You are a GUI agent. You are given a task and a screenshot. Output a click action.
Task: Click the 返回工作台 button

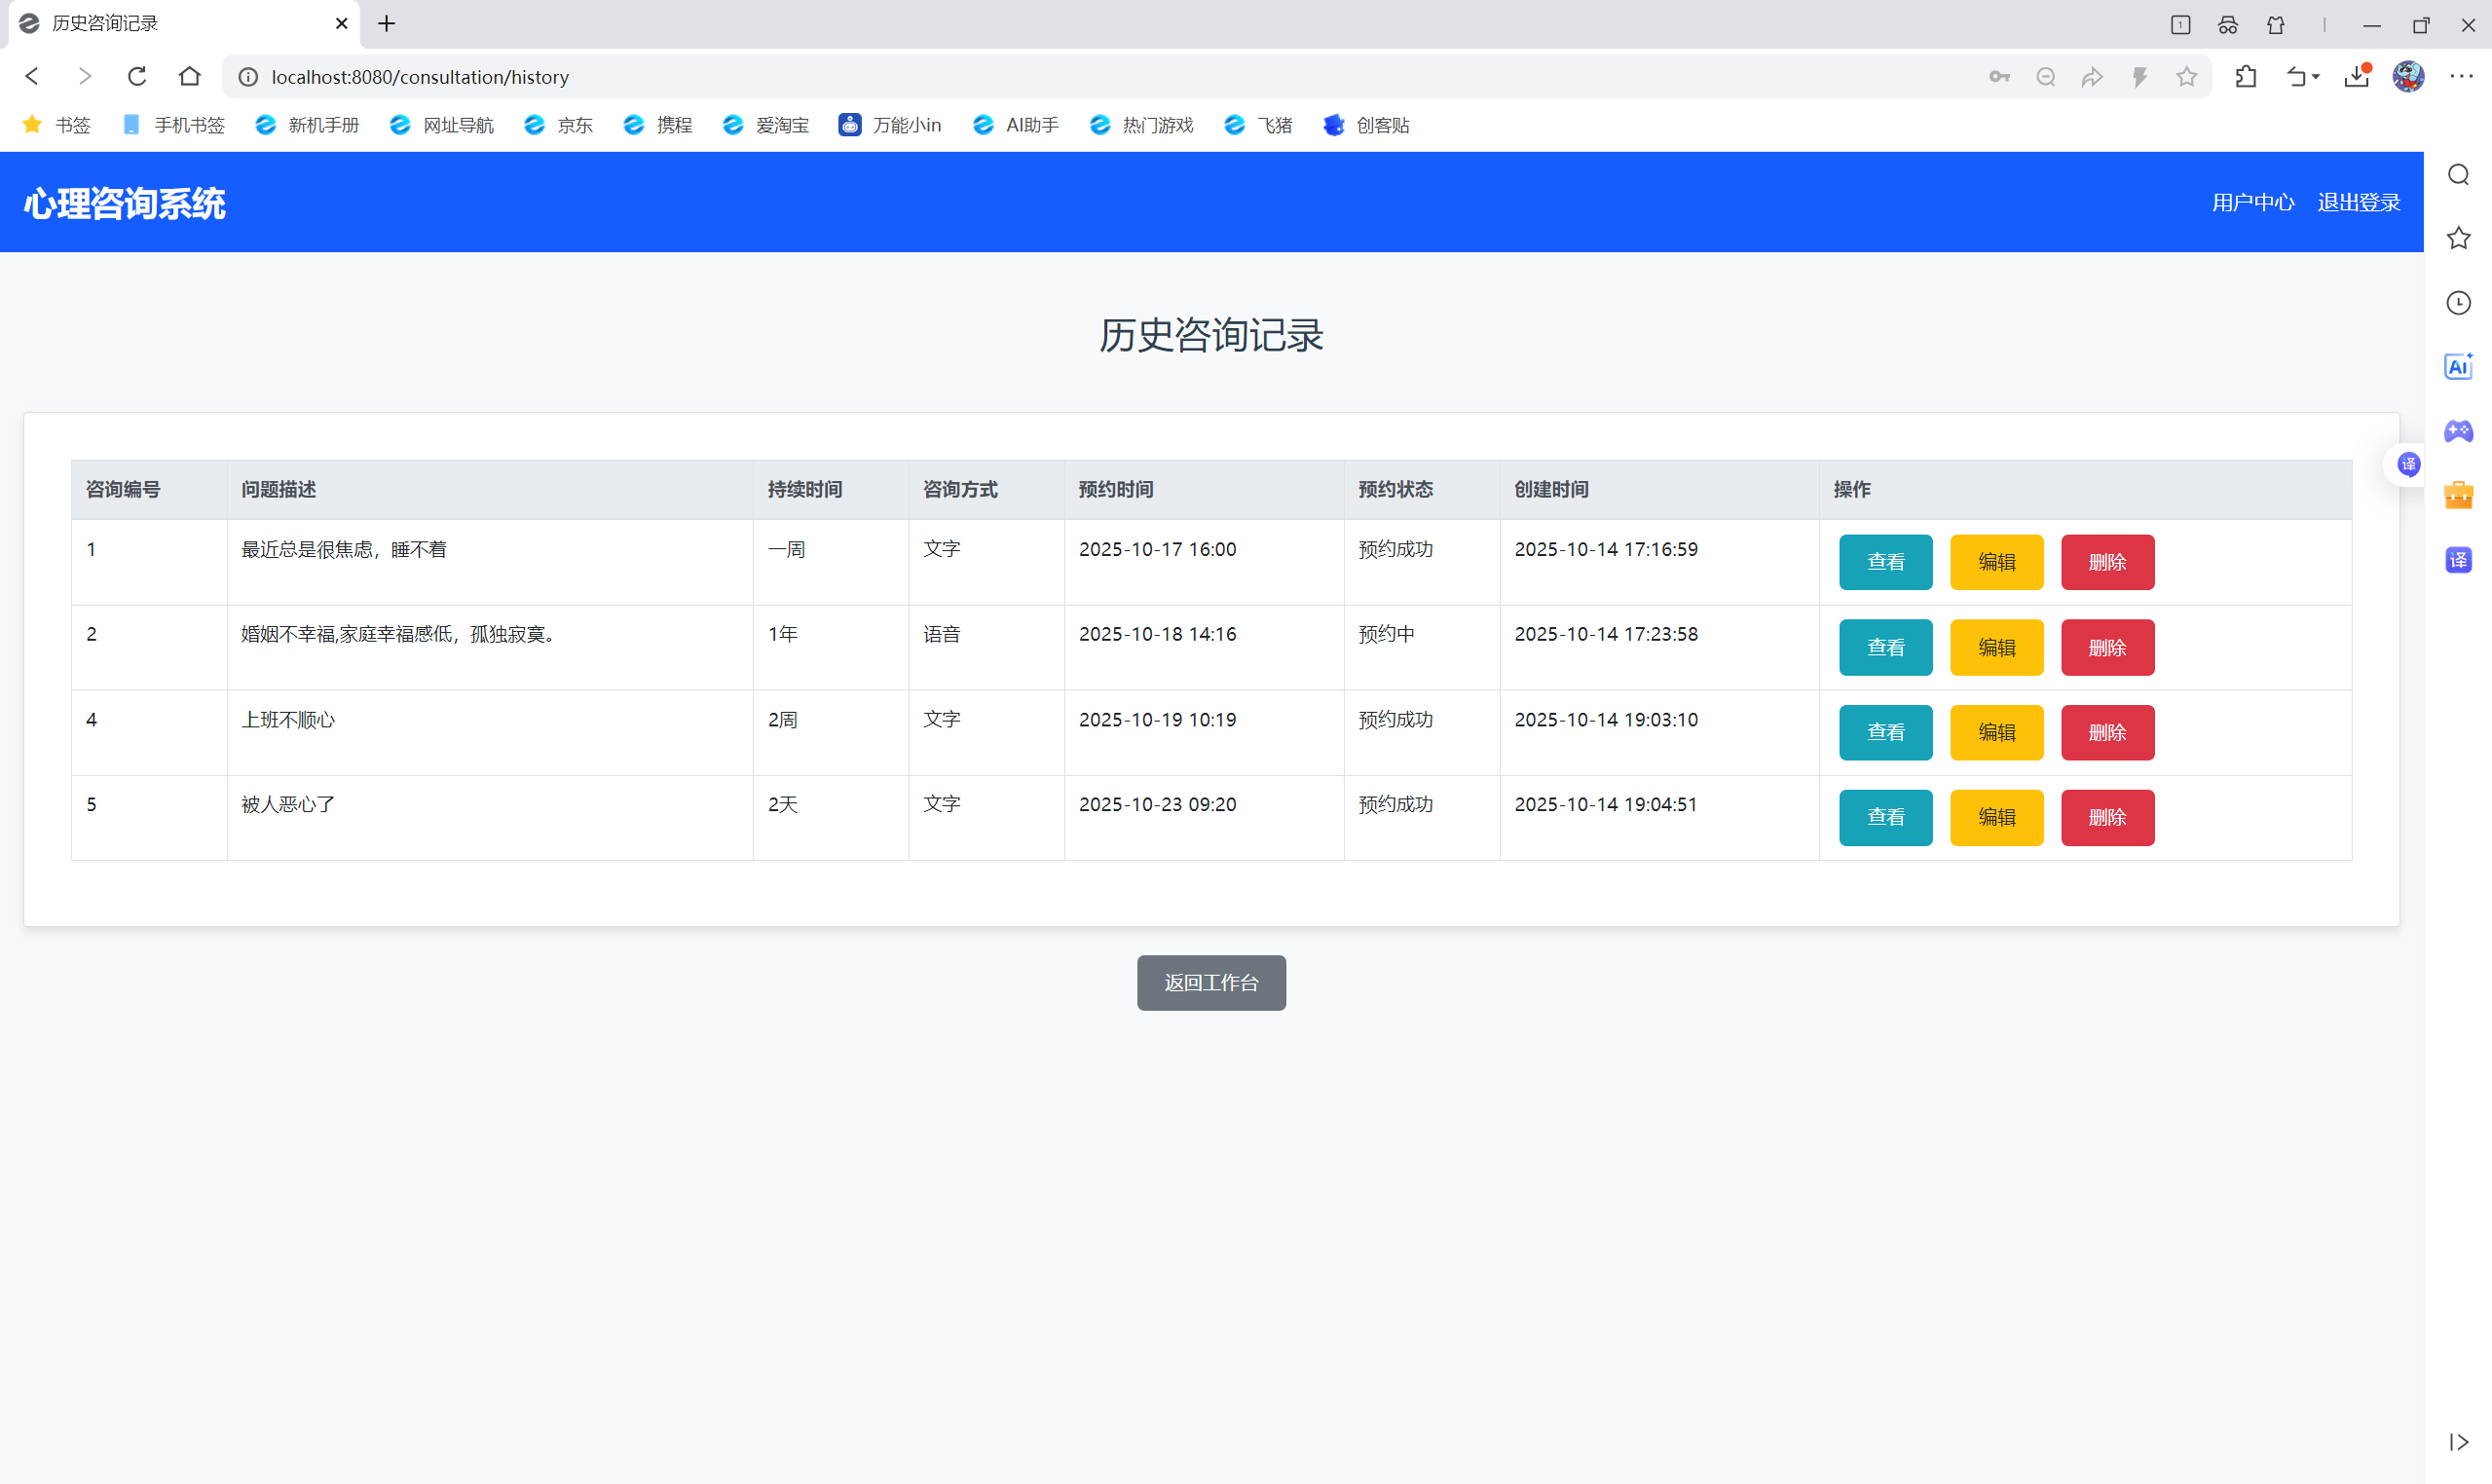1210,982
